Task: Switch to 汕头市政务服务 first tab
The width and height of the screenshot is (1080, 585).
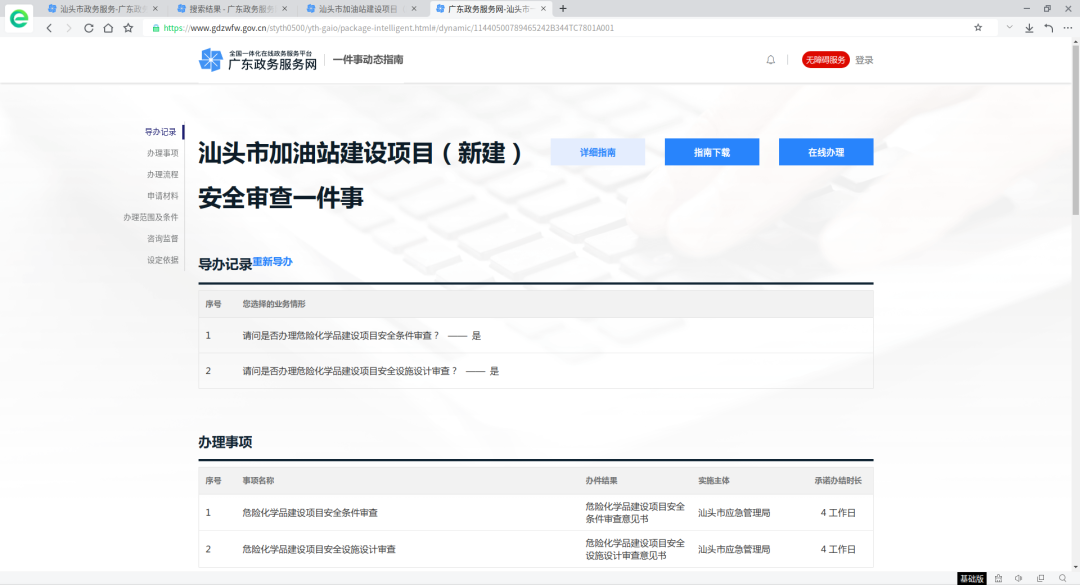Action: point(103,9)
